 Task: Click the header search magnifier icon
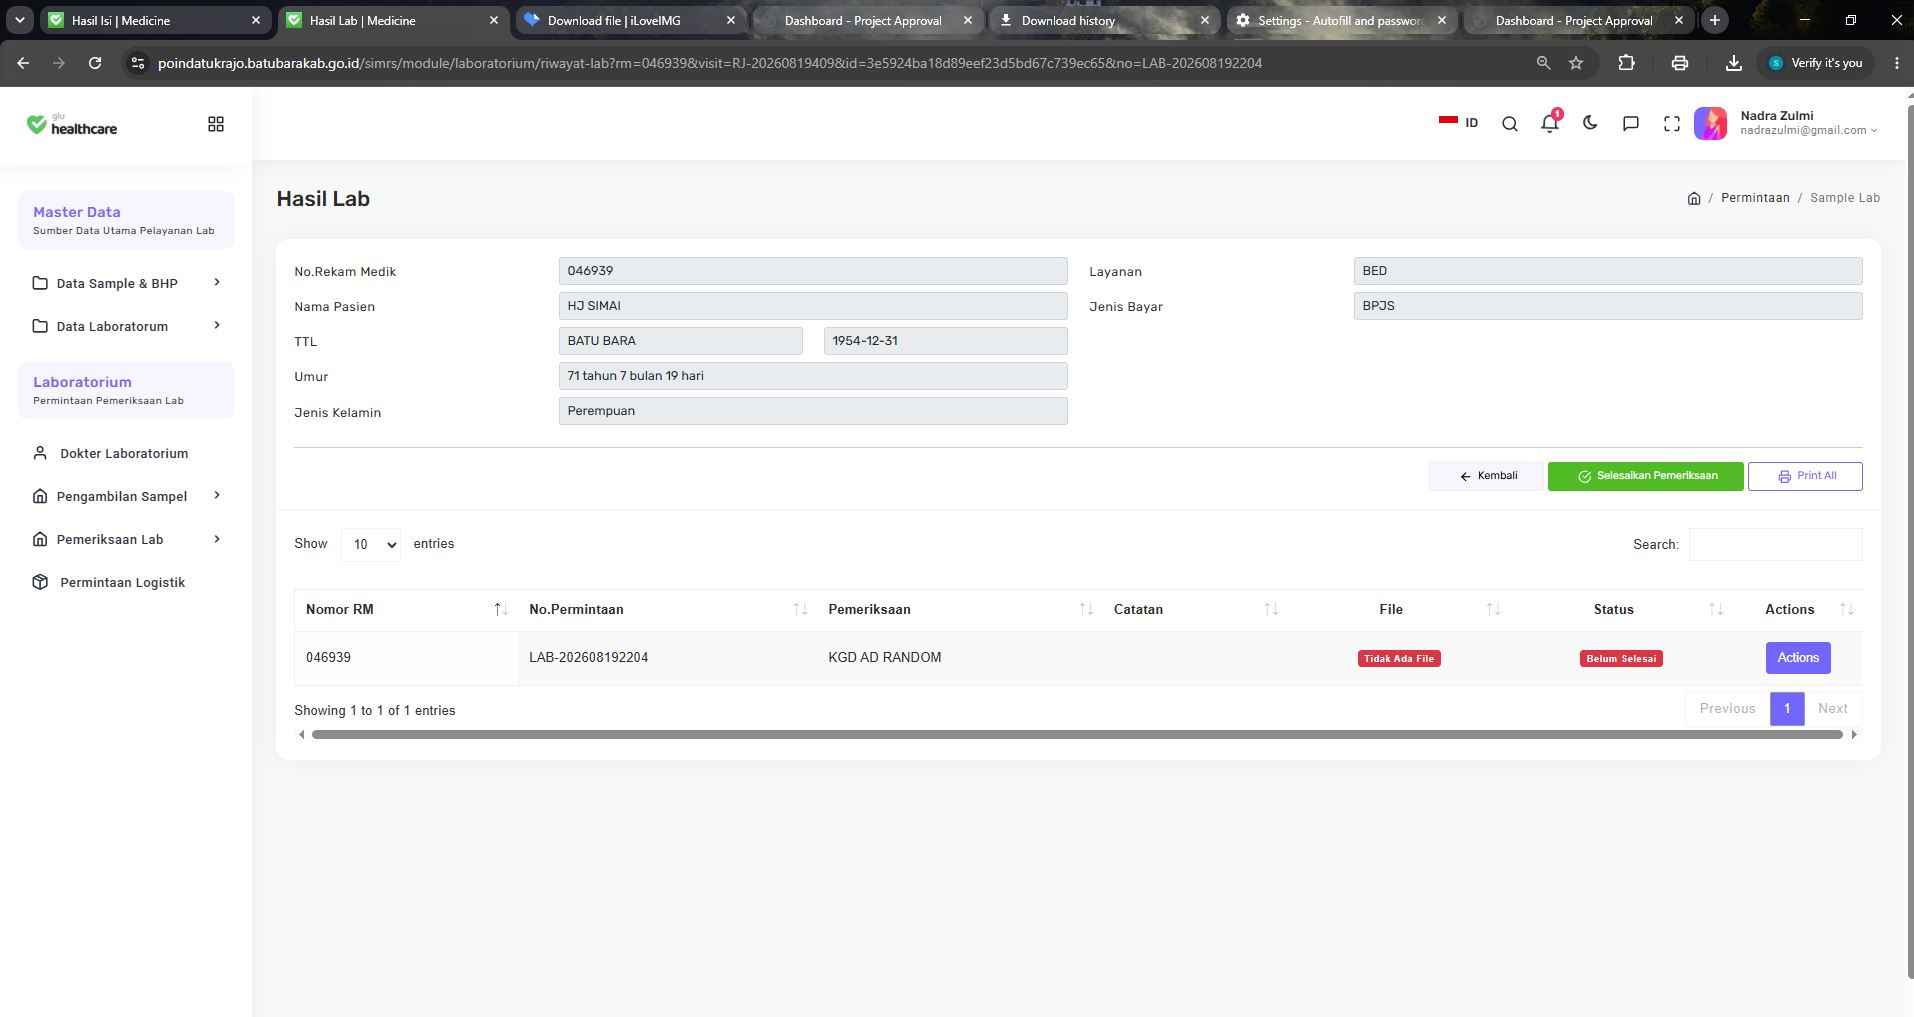1510,124
